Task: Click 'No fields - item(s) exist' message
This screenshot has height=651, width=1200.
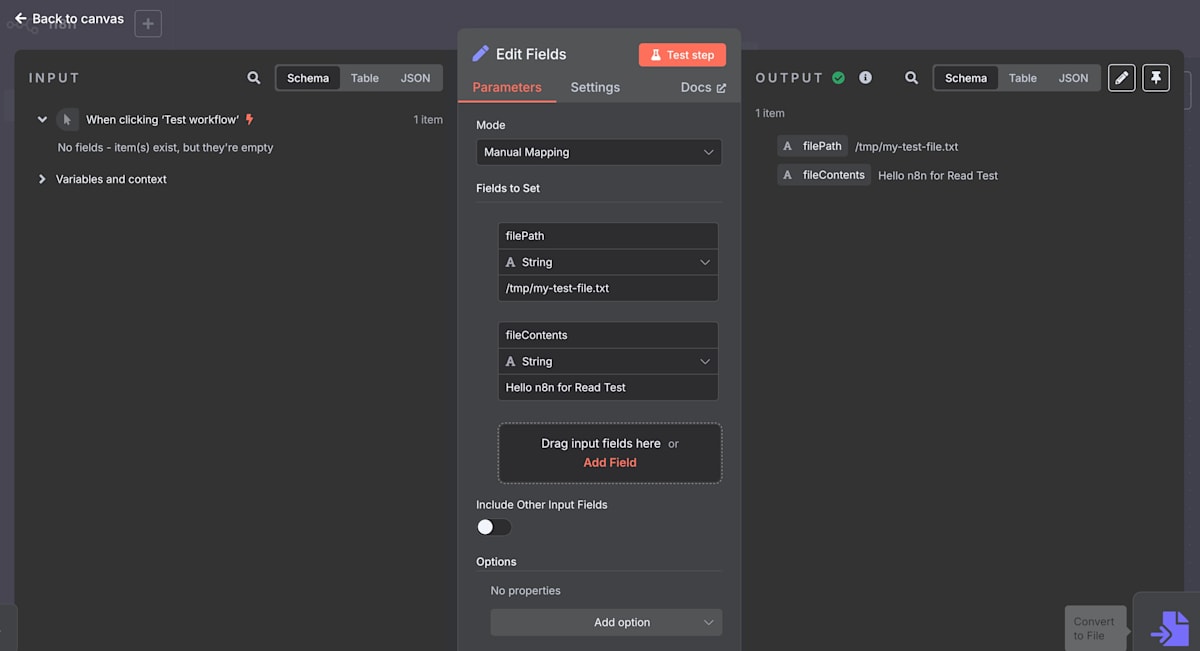Action: click(x=165, y=147)
